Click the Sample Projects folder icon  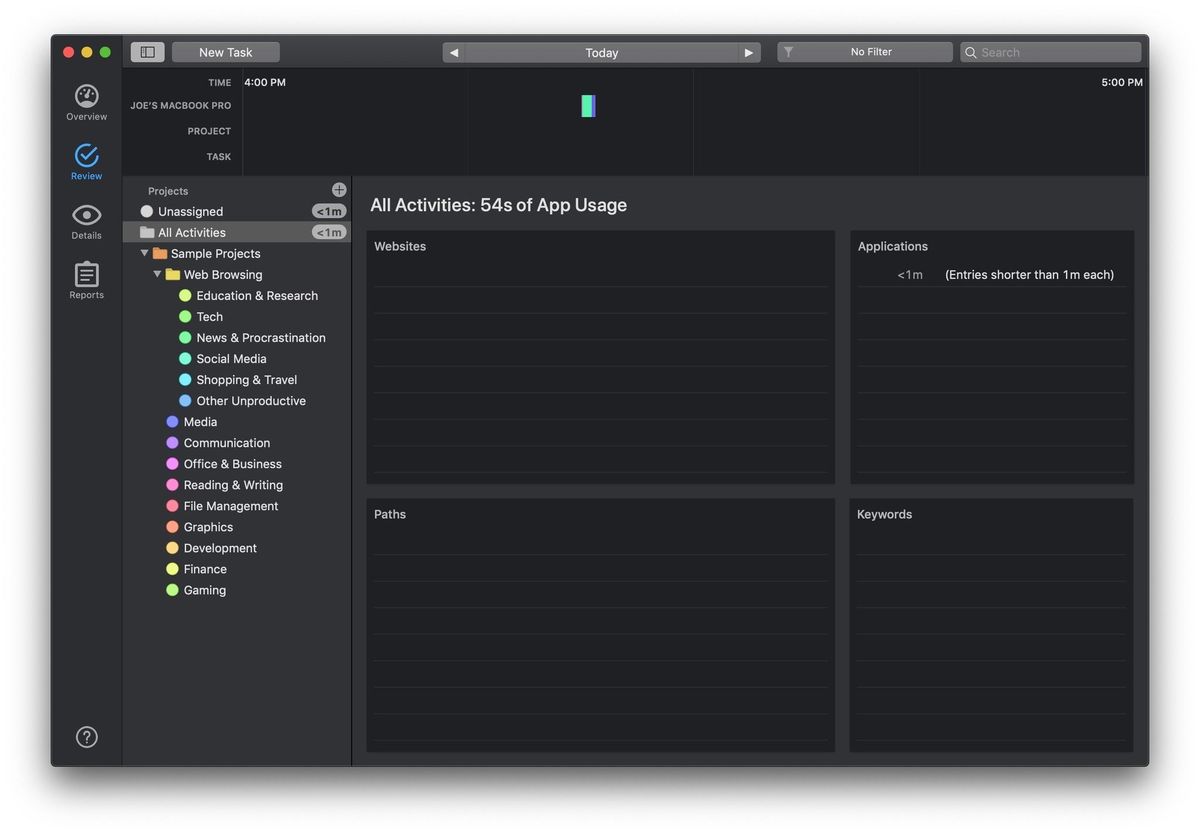[160, 253]
